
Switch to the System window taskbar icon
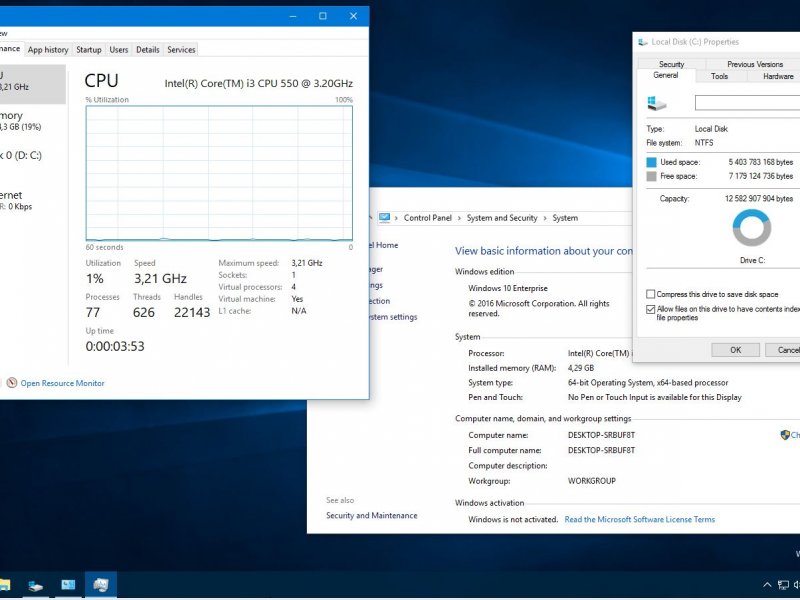coord(68,585)
